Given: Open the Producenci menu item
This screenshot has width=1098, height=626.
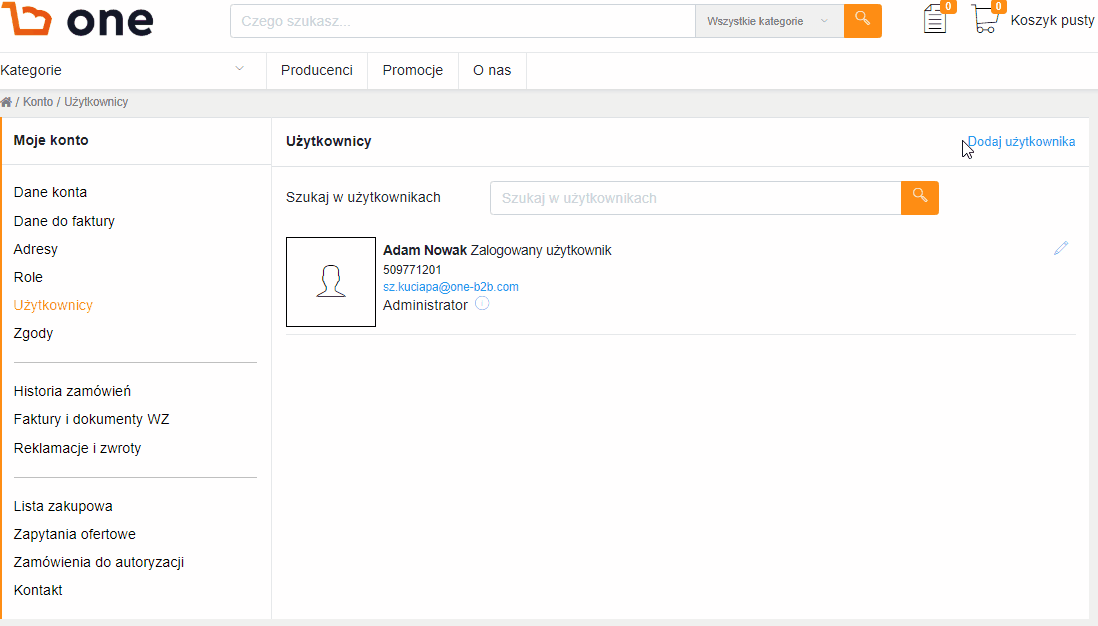Looking at the screenshot, I should click(x=317, y=70).
